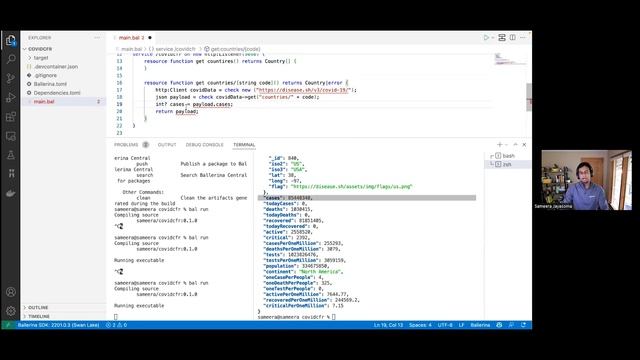Change language mode Ballerina
This screenshot has width=640, height=360.
(480, 325)
